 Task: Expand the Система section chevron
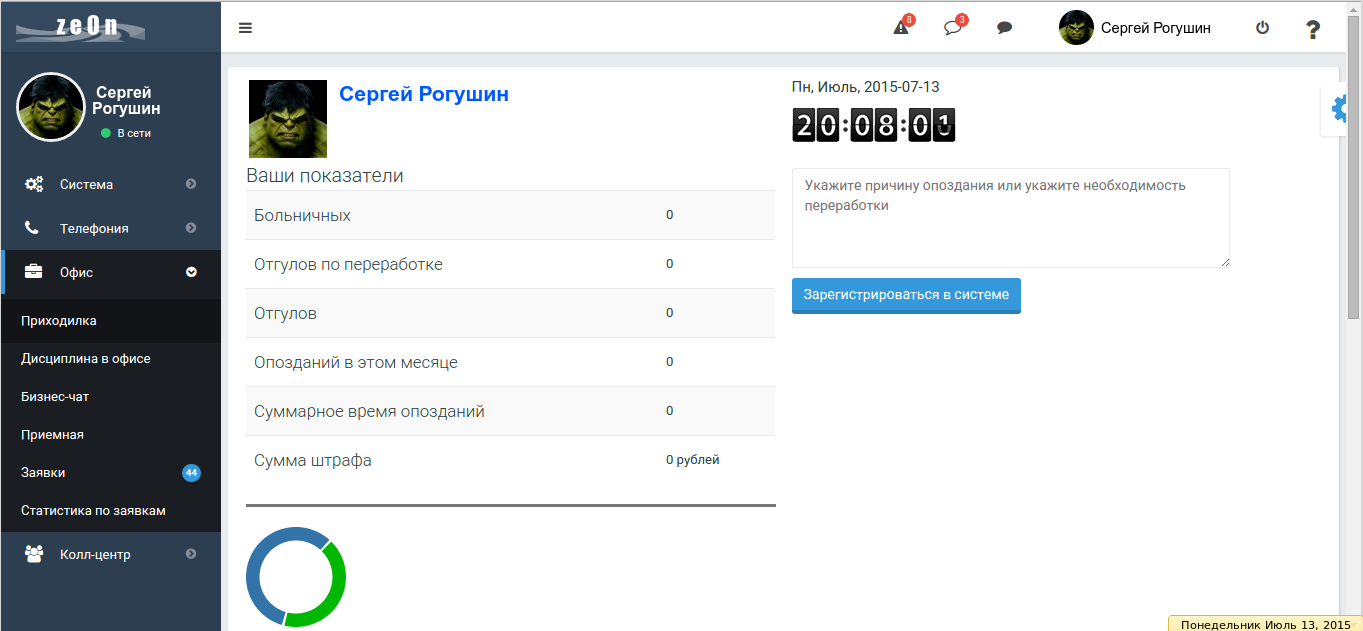pyautogui.click(x=191, y=184)
